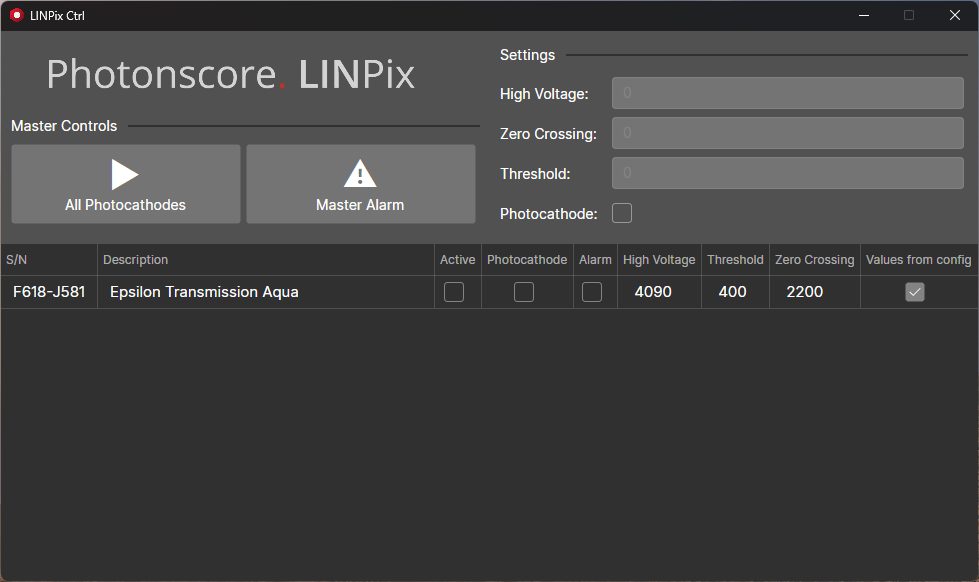Screen dimensions: 979x582
Task: Start All Photocathodes button
Action: 125,184
